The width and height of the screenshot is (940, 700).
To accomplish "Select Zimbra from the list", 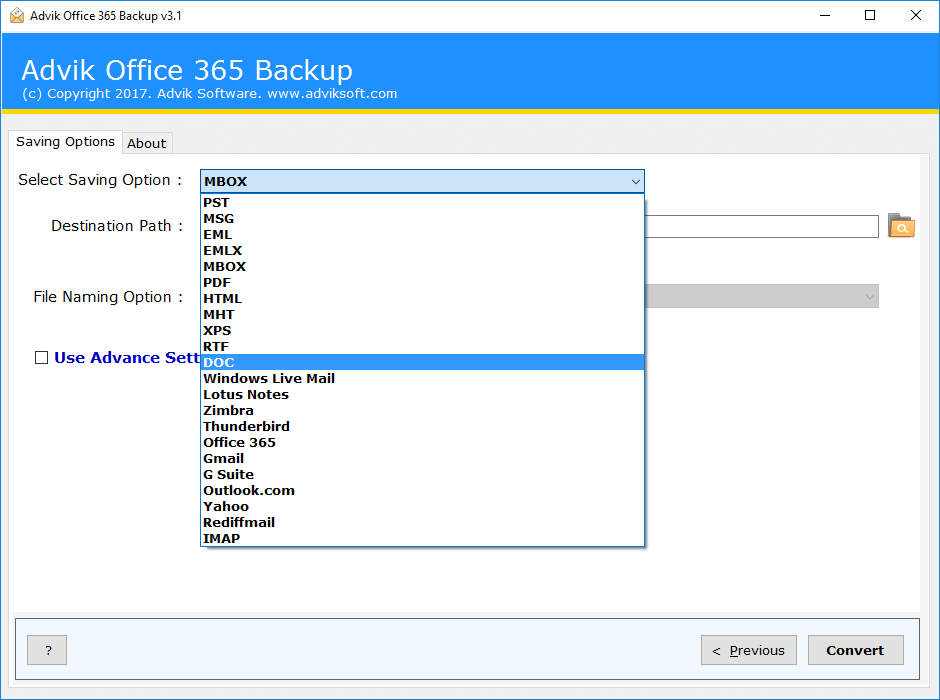I will coord(422,411).
